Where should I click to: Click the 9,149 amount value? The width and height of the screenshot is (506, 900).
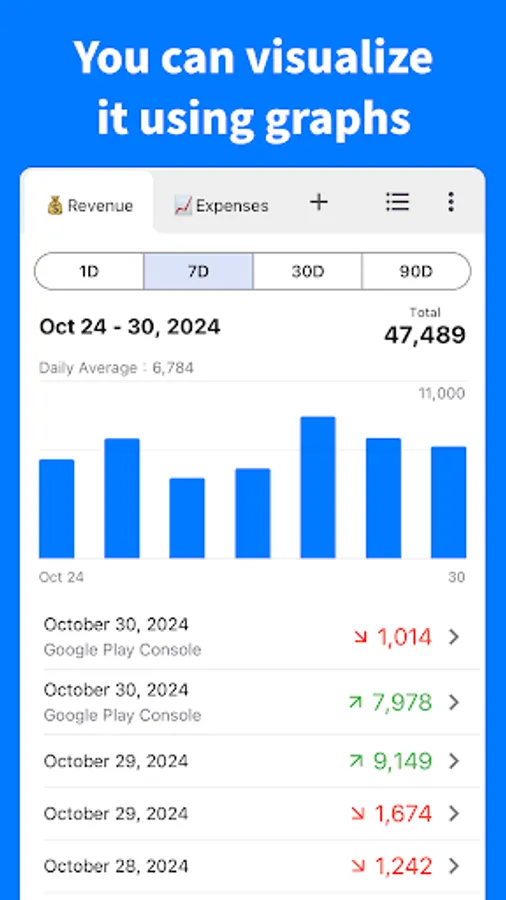pyautogui.click(x=403, y=761)
